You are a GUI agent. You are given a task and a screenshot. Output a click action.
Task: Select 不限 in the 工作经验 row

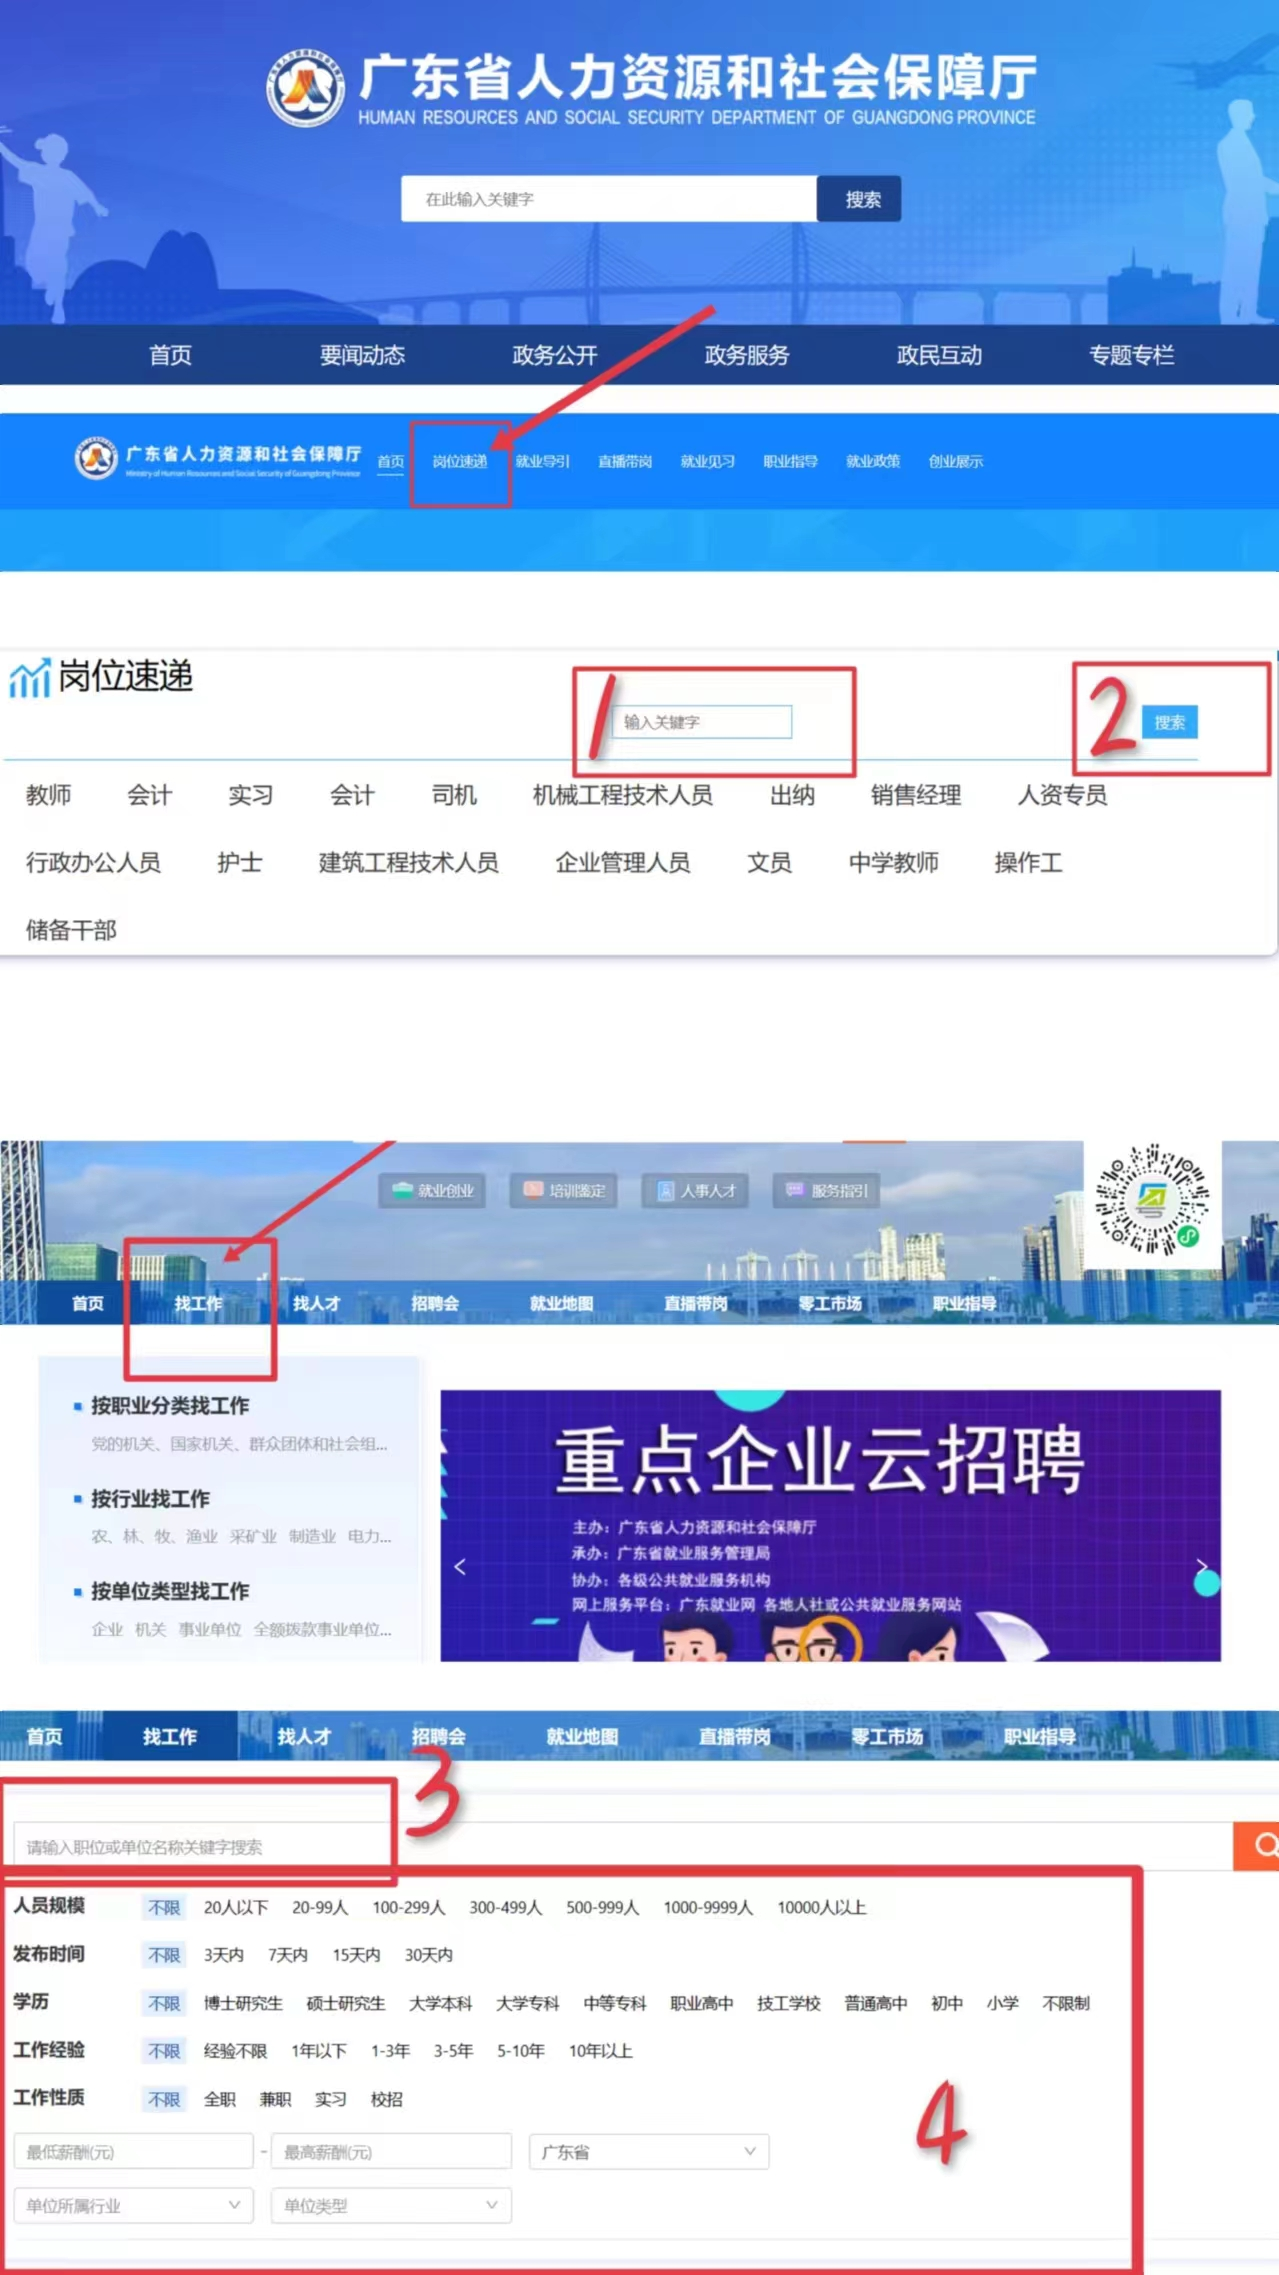point(164,2051)
